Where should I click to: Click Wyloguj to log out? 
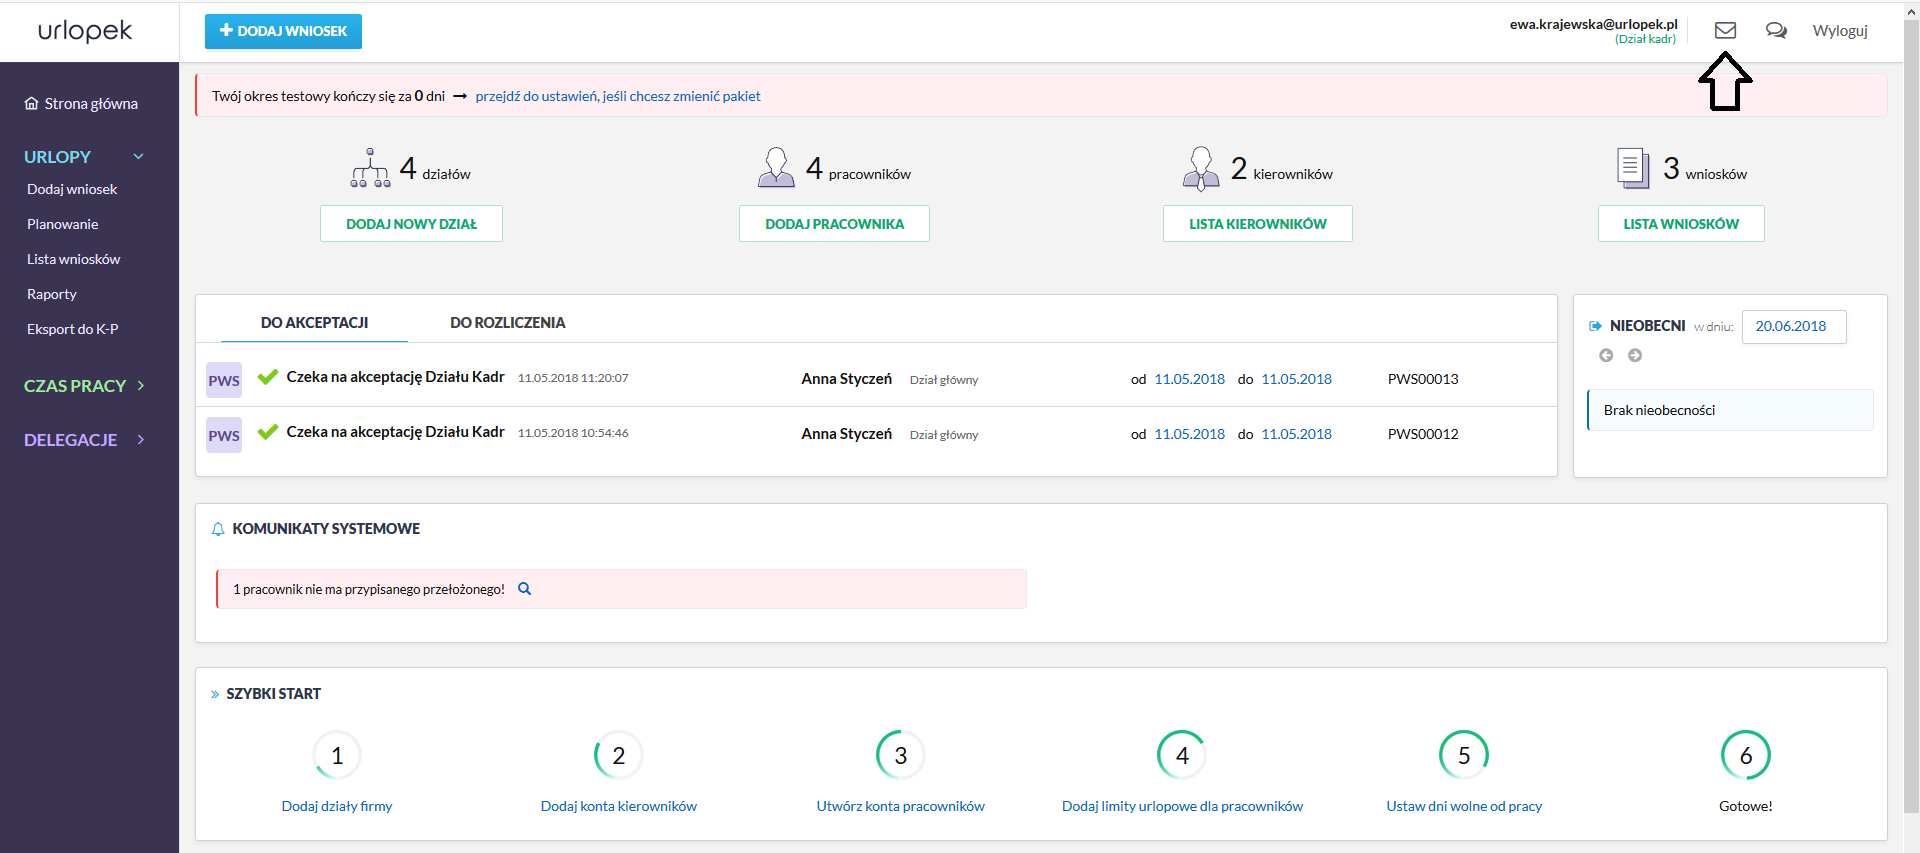pos(1840,31)
